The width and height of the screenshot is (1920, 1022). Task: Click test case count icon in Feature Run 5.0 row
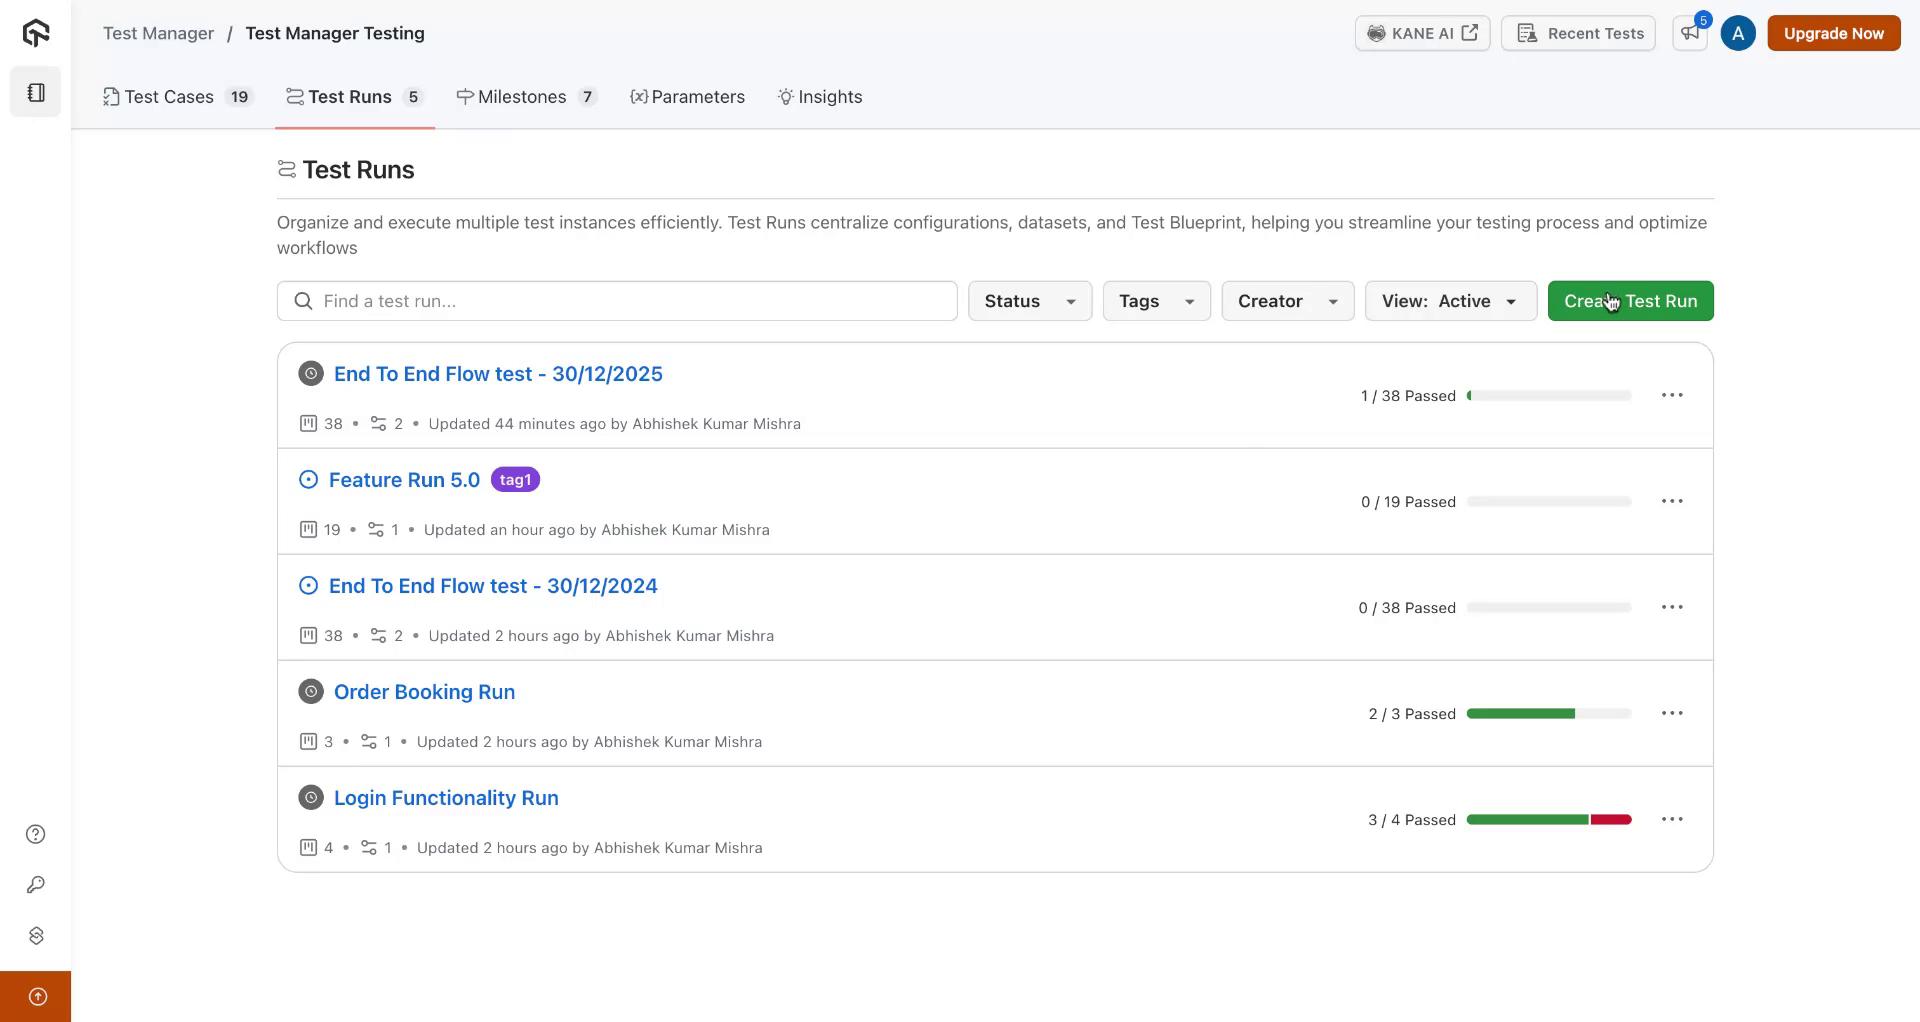[x=308, y=530]
